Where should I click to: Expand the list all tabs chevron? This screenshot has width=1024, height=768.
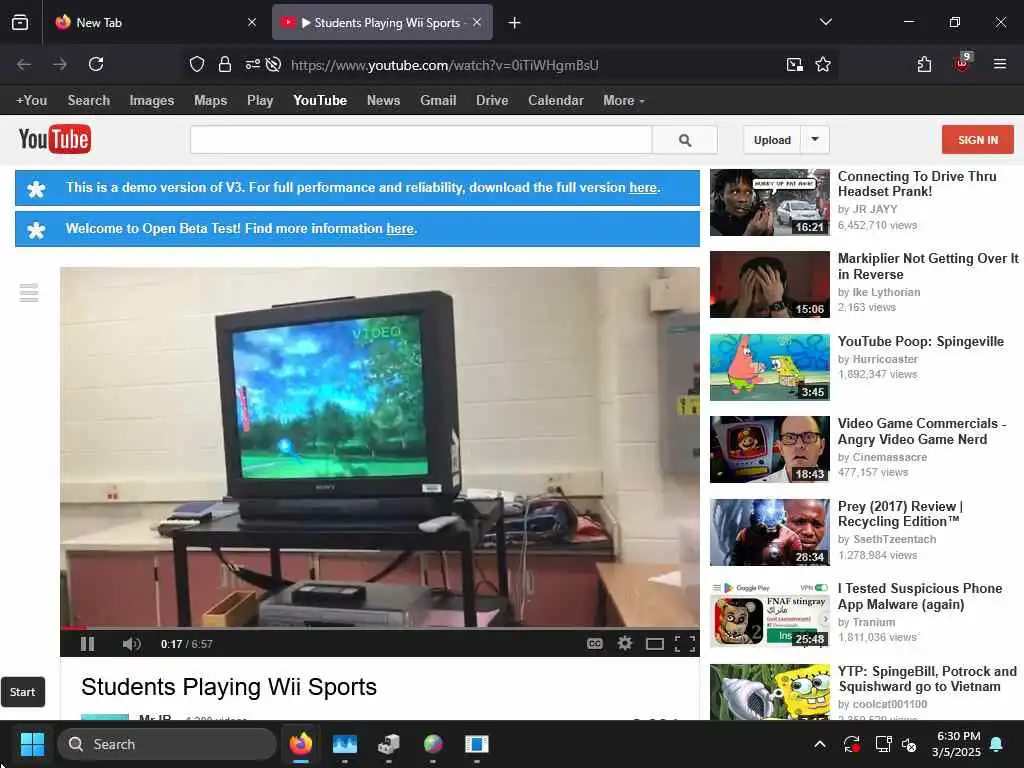[x=825, y=22]
